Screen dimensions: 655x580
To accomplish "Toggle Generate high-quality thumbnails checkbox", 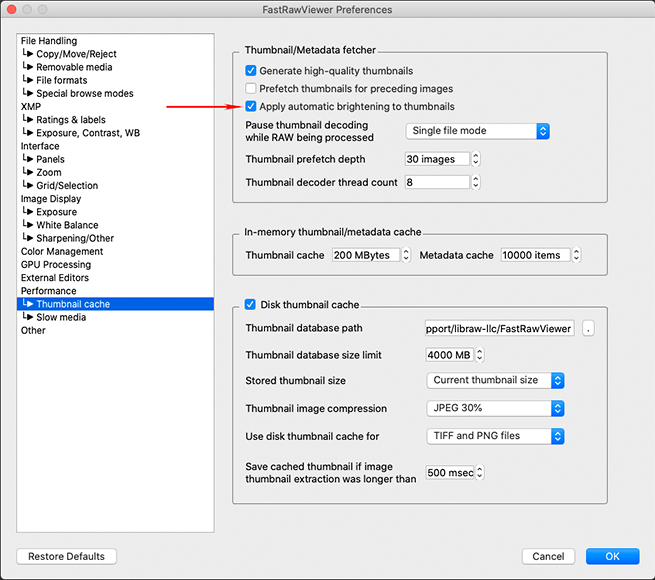I will [251, 71].
